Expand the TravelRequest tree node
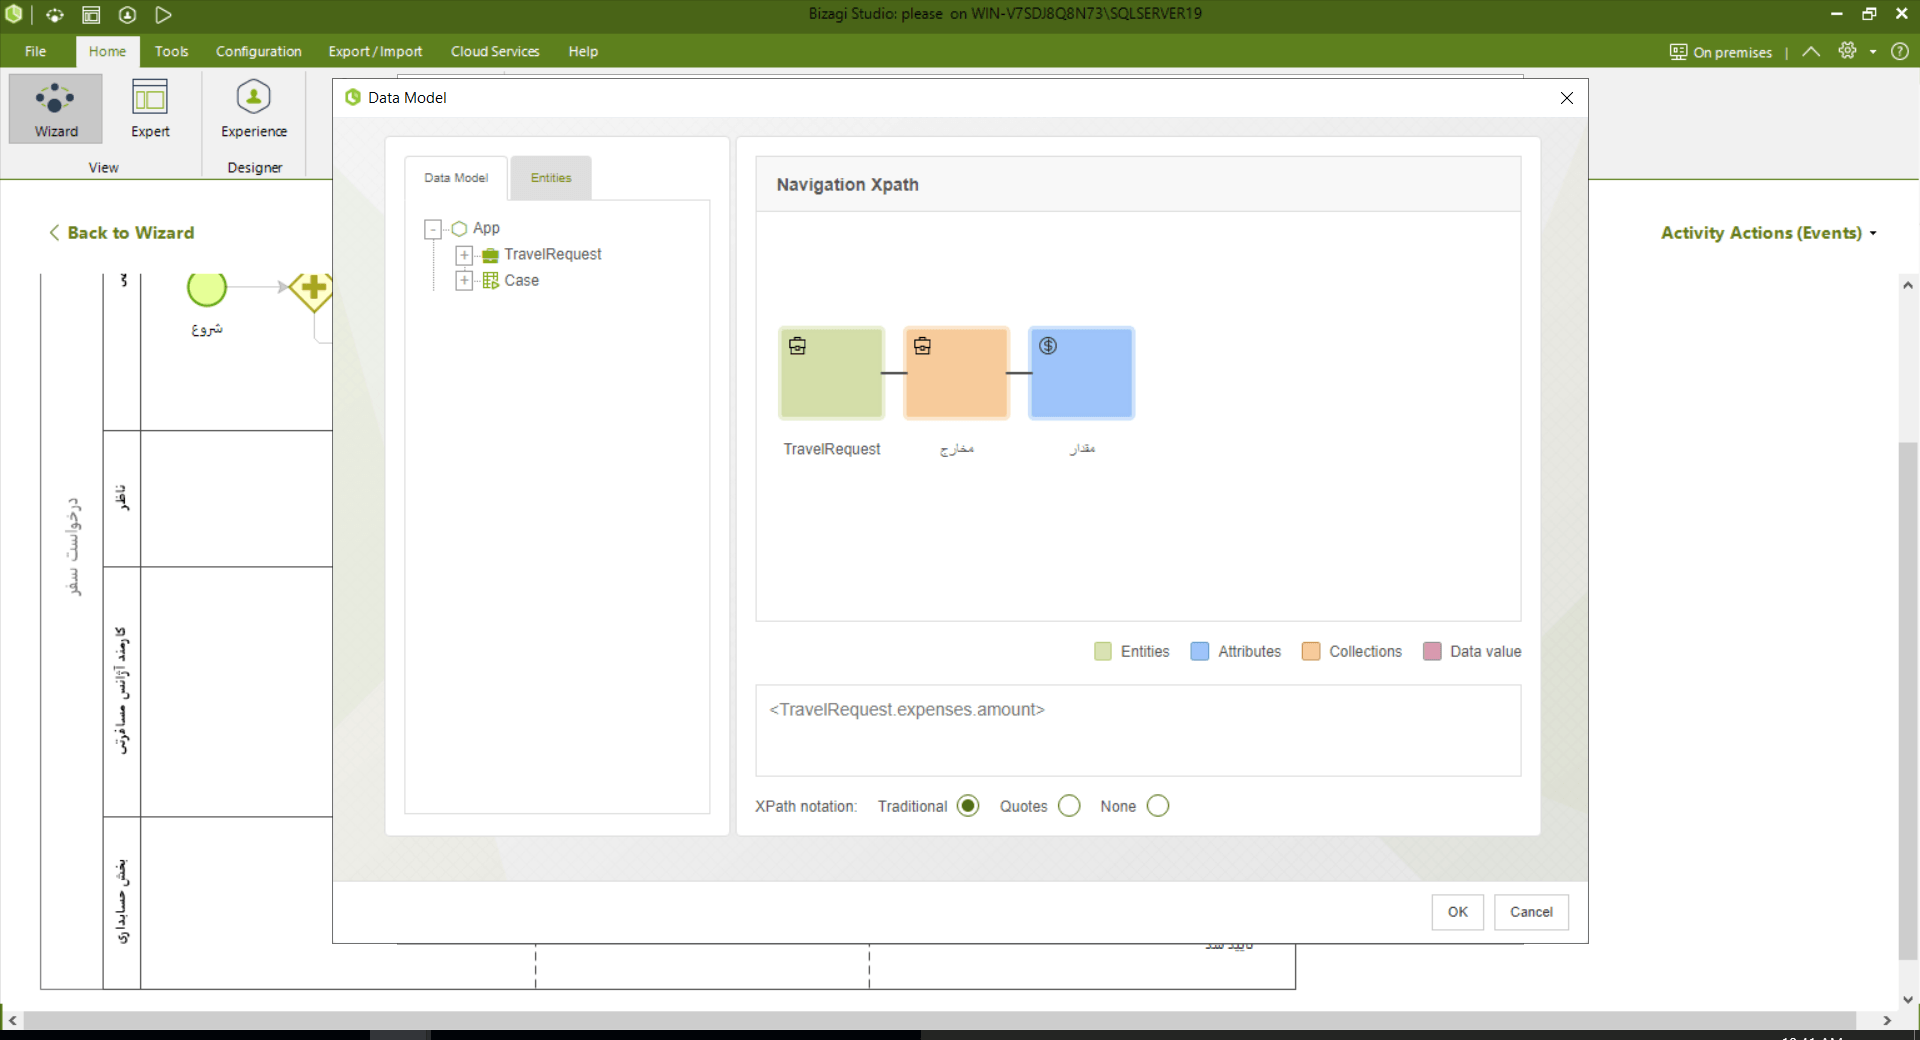The width and height of the screenshot is (1920, 1040). coord(464,255)
